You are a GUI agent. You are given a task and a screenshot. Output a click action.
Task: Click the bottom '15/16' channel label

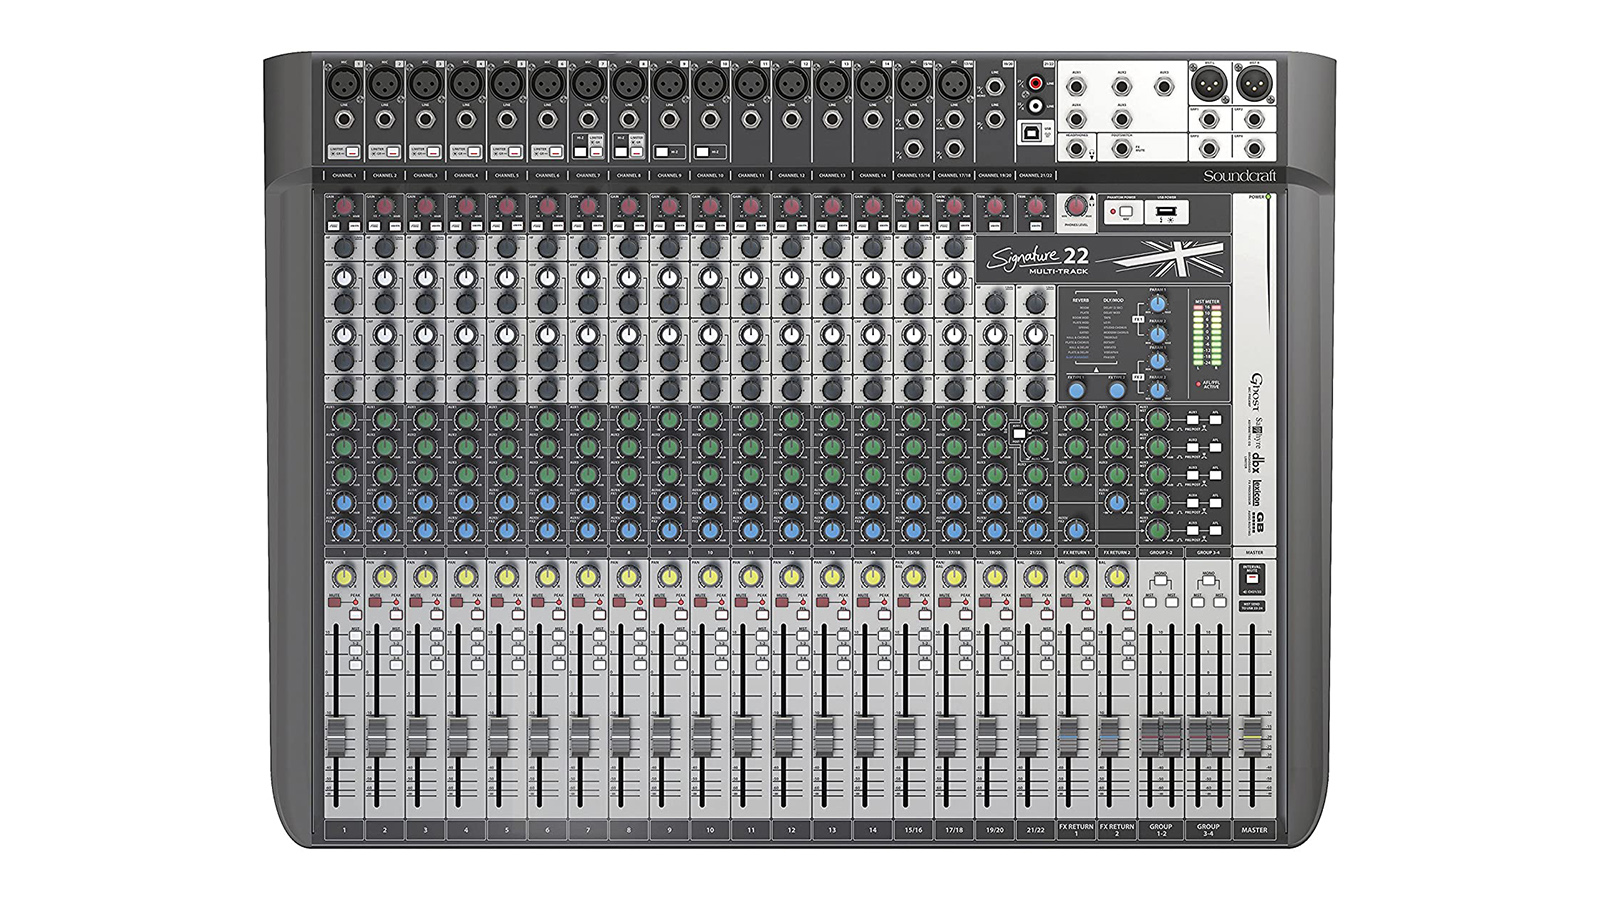point(913,829)
